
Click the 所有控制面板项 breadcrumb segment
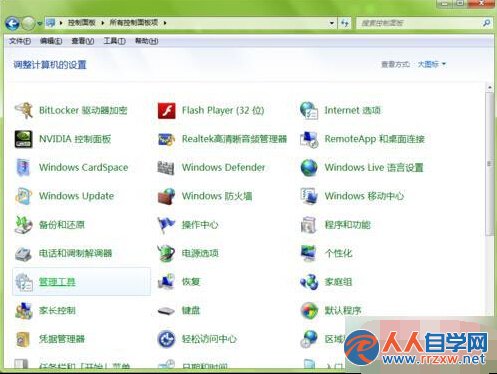pyautogui.click(x=134, y=23)
